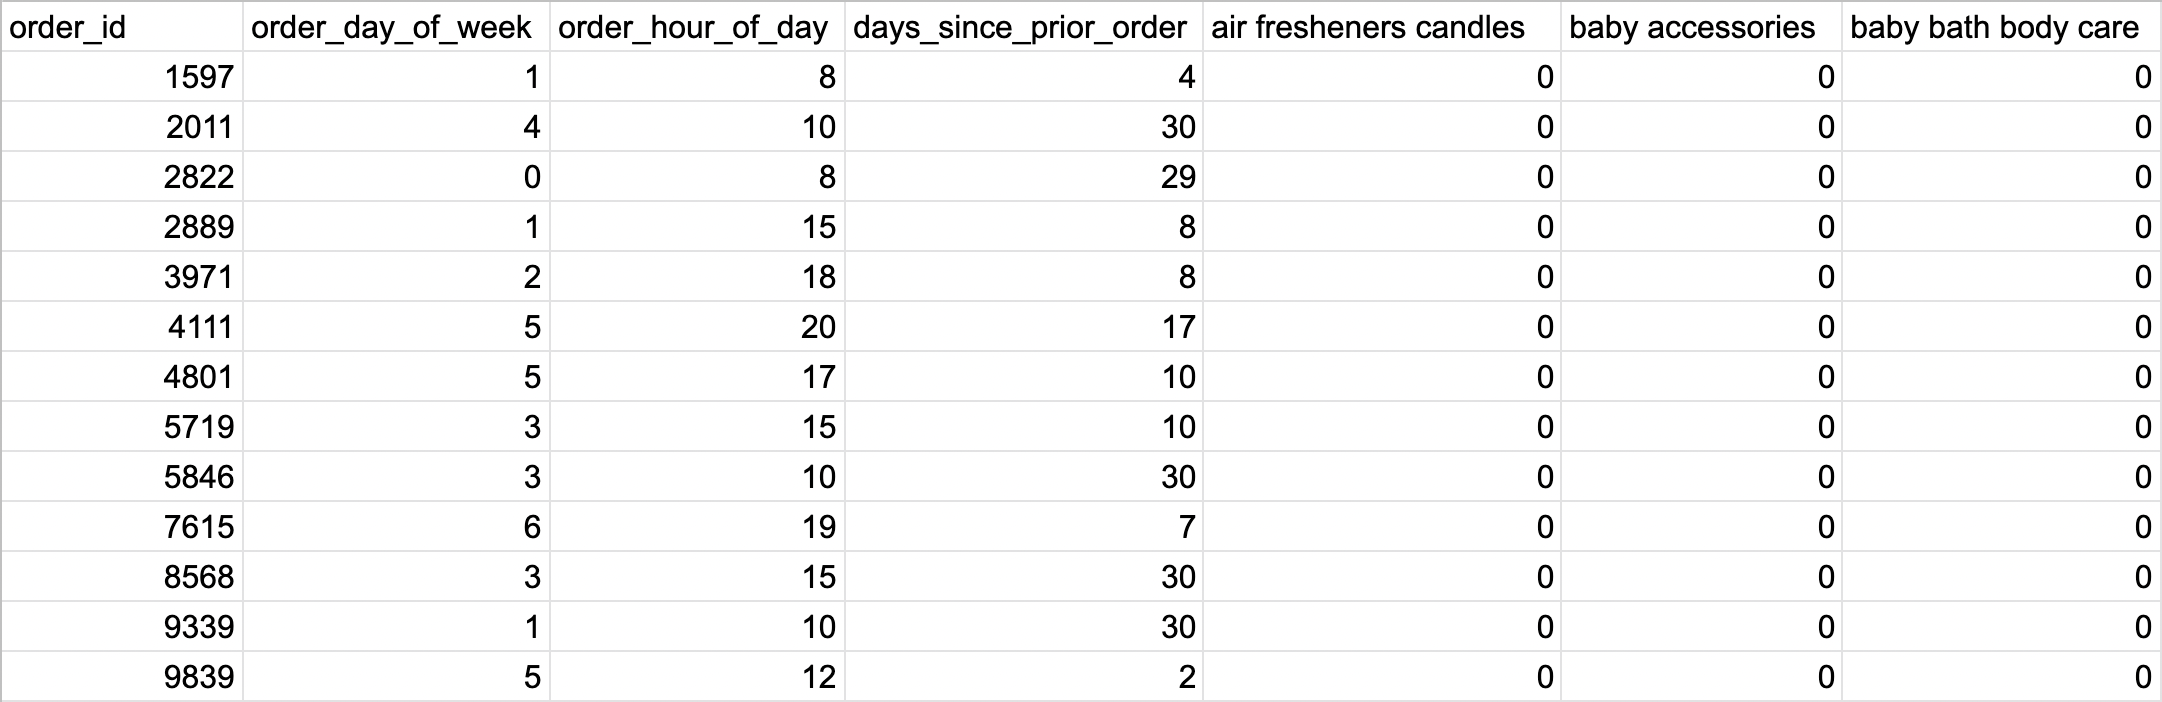Click order_id cell 5846

tap(122, 477)
